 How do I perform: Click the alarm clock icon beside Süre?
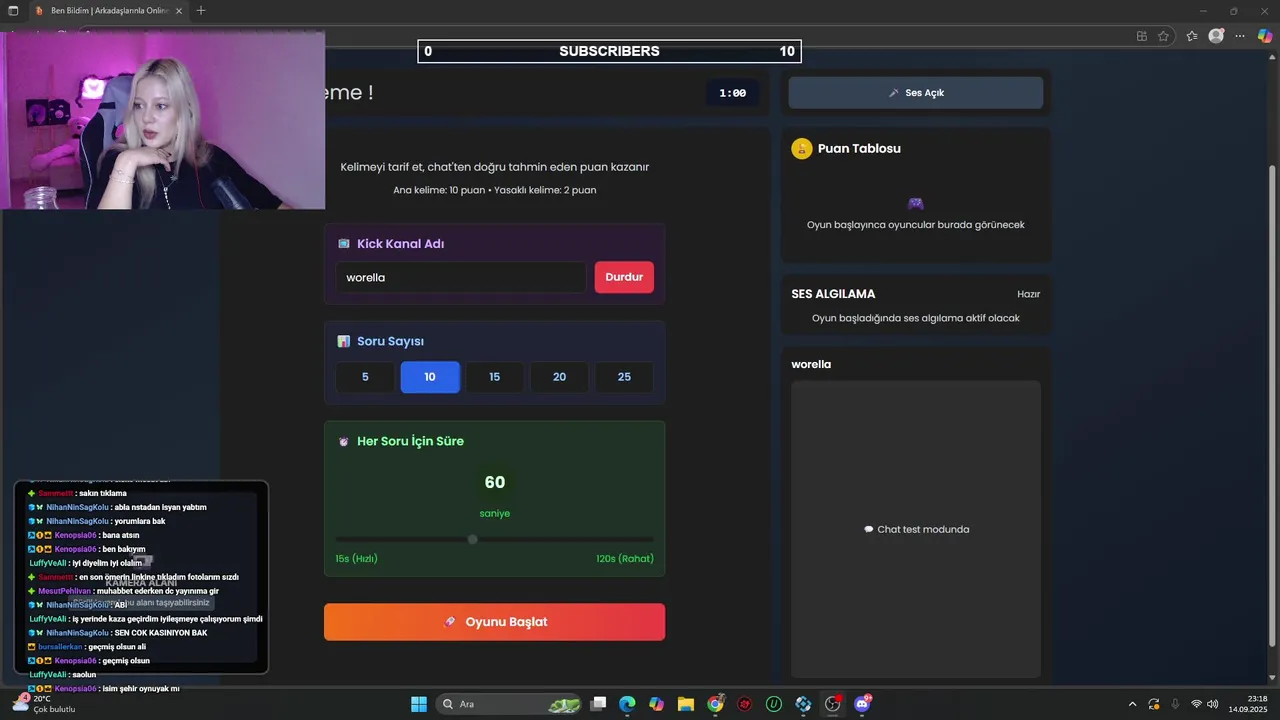tap(344, 441)
